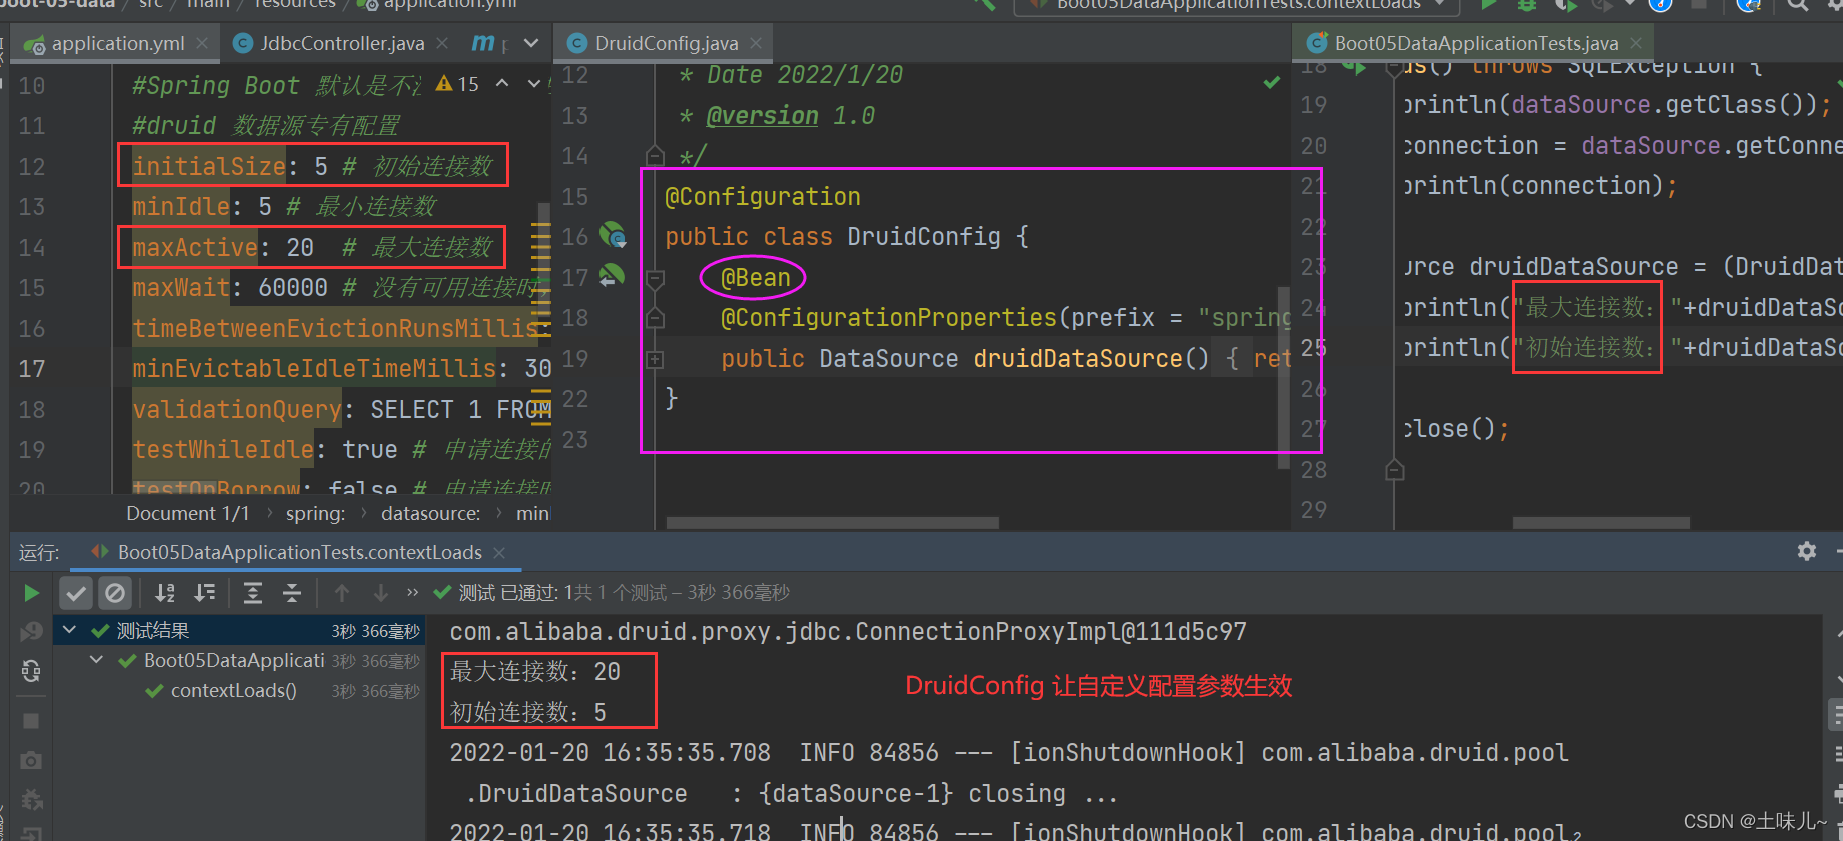Collapse all test result nodes
Screen dimensions: 1843x841
tap(292, 593)
